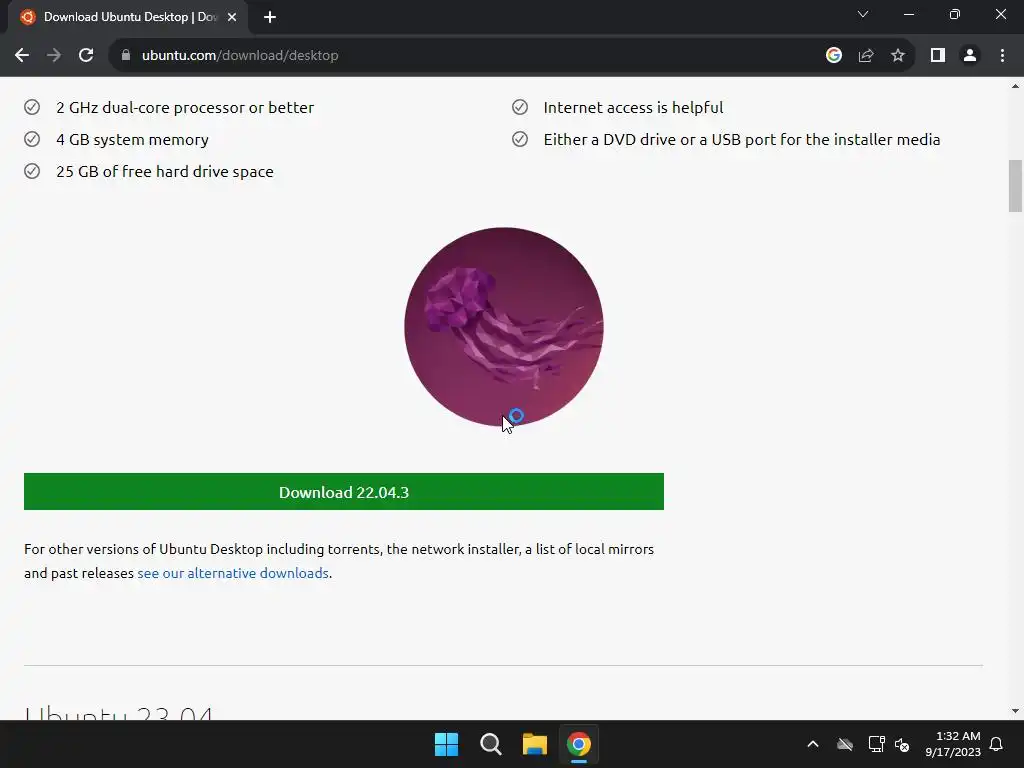Bookmark this tab with star icon
This screenshot has height=768, width=1024.
898,56
